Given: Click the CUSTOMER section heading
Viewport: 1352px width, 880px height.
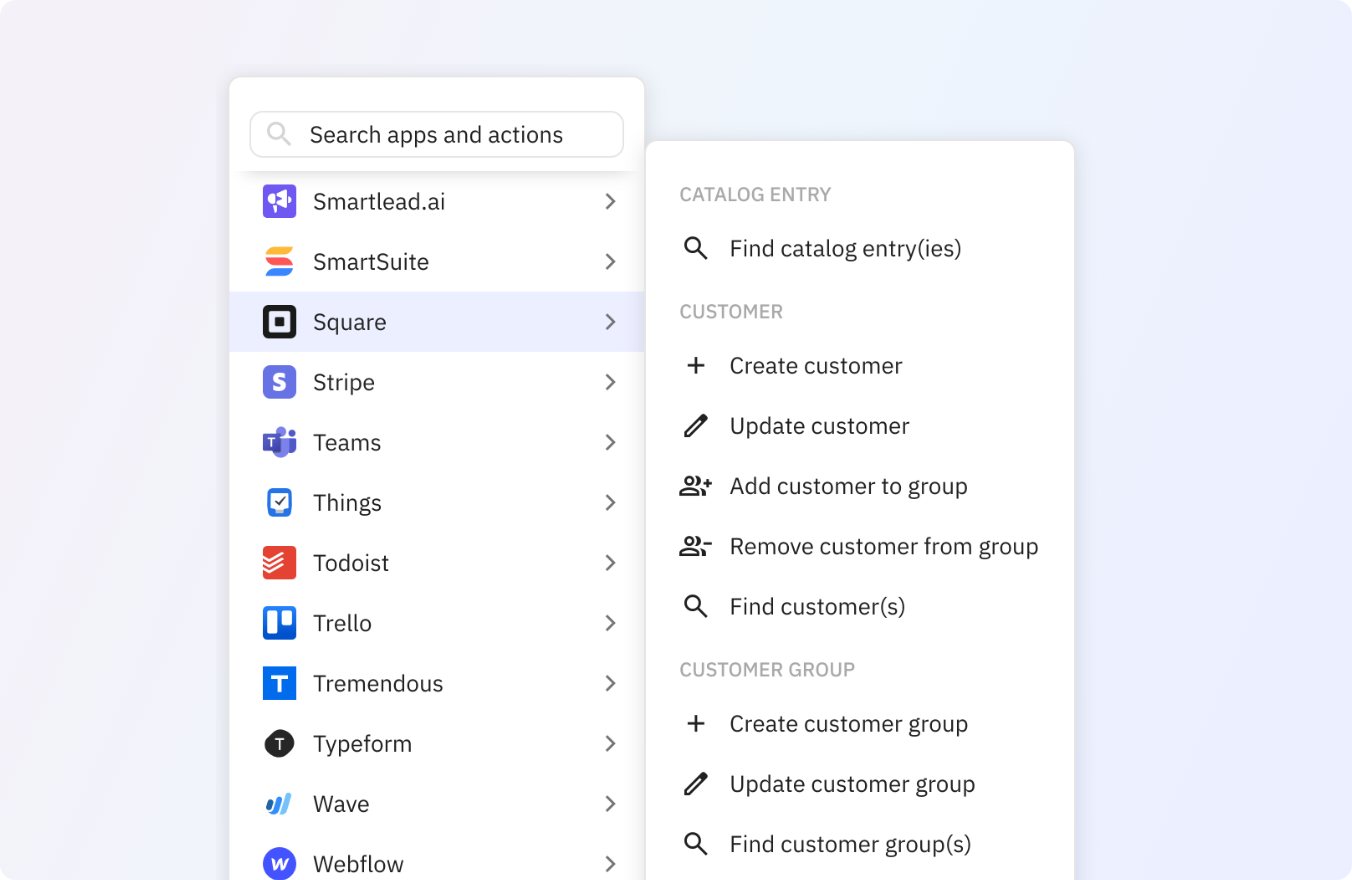Looking at the screenshot, I should (x=731, y=312).
